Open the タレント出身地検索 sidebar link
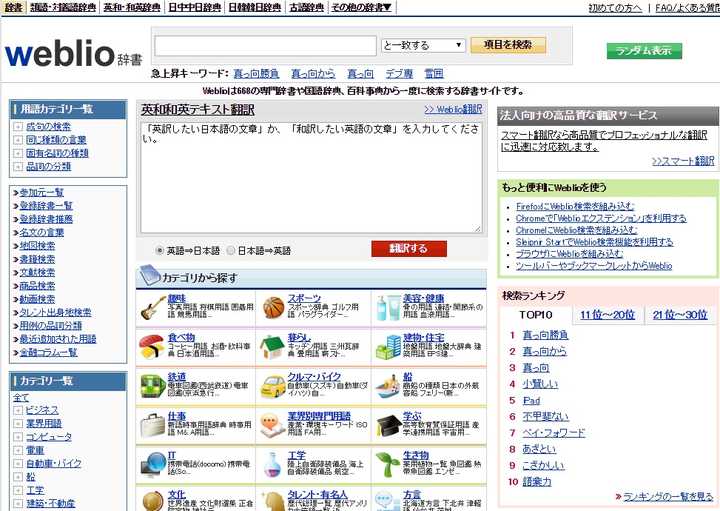The image size is (720, 511). pos(55,312)
